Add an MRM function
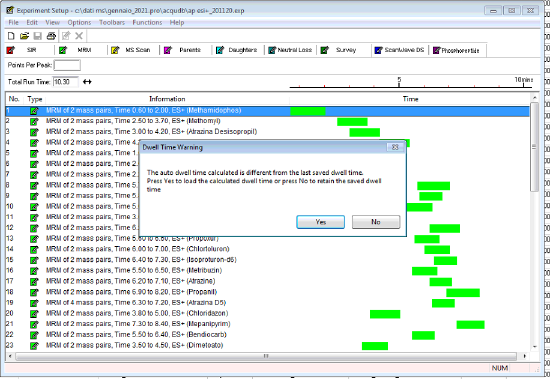Image resolution: width=550 pixels, height=379 pixels. (81, 50)
